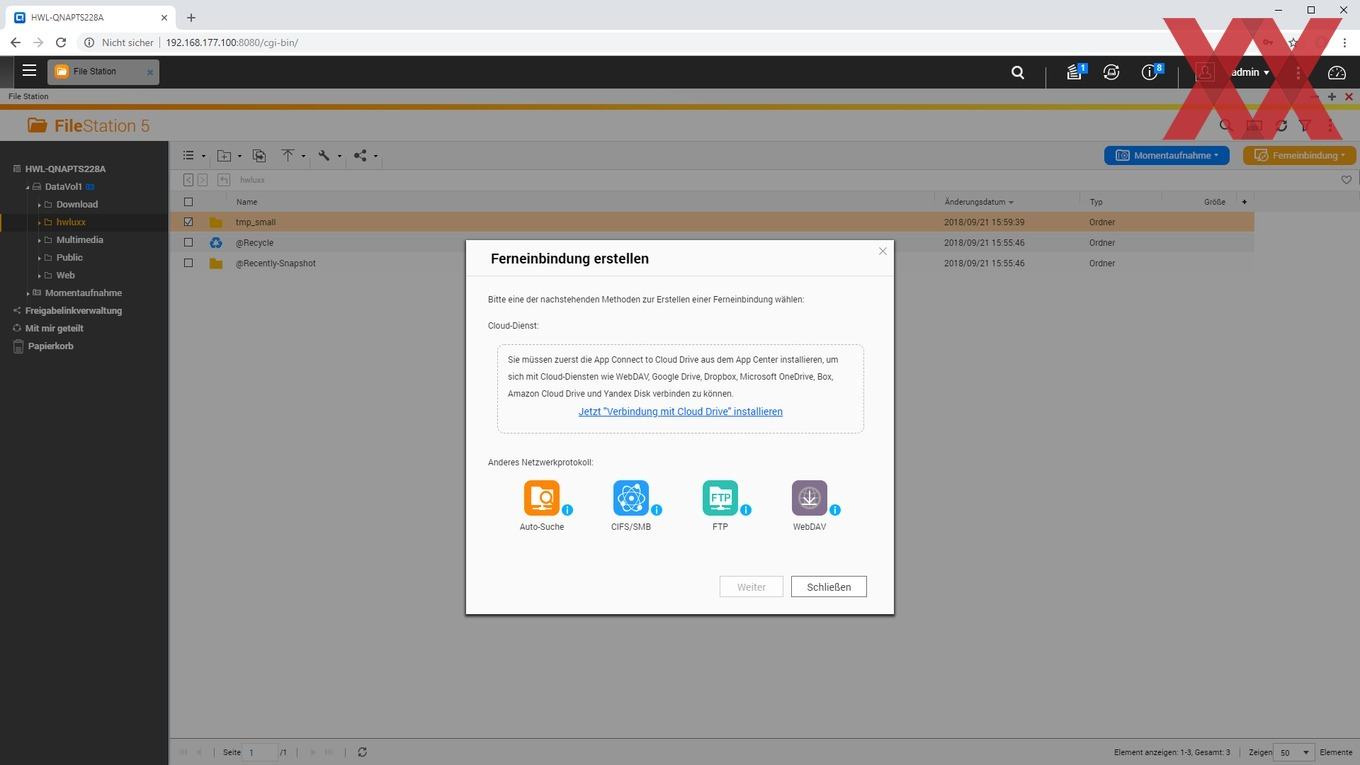Select HWL-QNAPTS228A root in the sidebar
Viewport: 1360px width, 765px height.
(65, 169)
